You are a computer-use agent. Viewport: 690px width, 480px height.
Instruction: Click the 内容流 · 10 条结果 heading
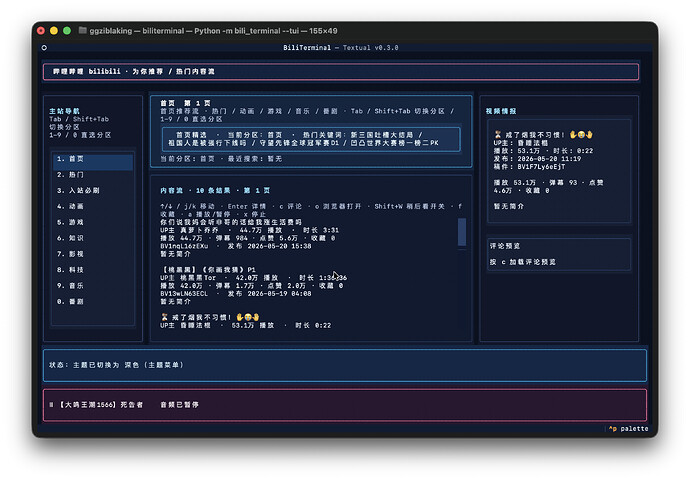pos(215,191)
